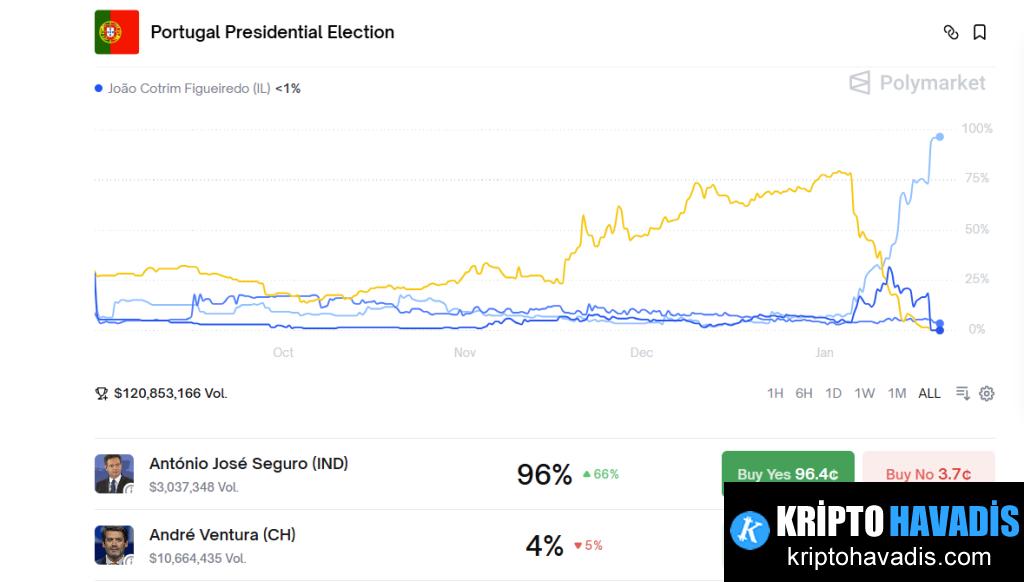The image size is (1024, 582).
Task: Click the Polymarket logo watermark
Action: (x=918, y=83)
